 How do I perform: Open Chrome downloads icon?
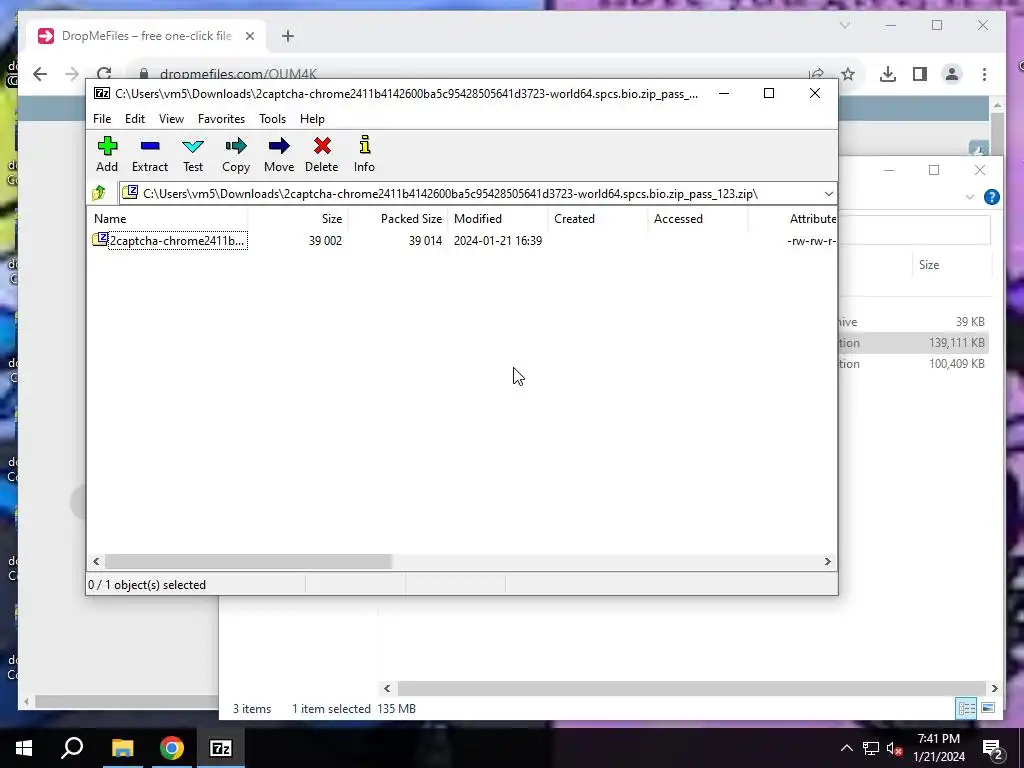[x=888, y=74]
